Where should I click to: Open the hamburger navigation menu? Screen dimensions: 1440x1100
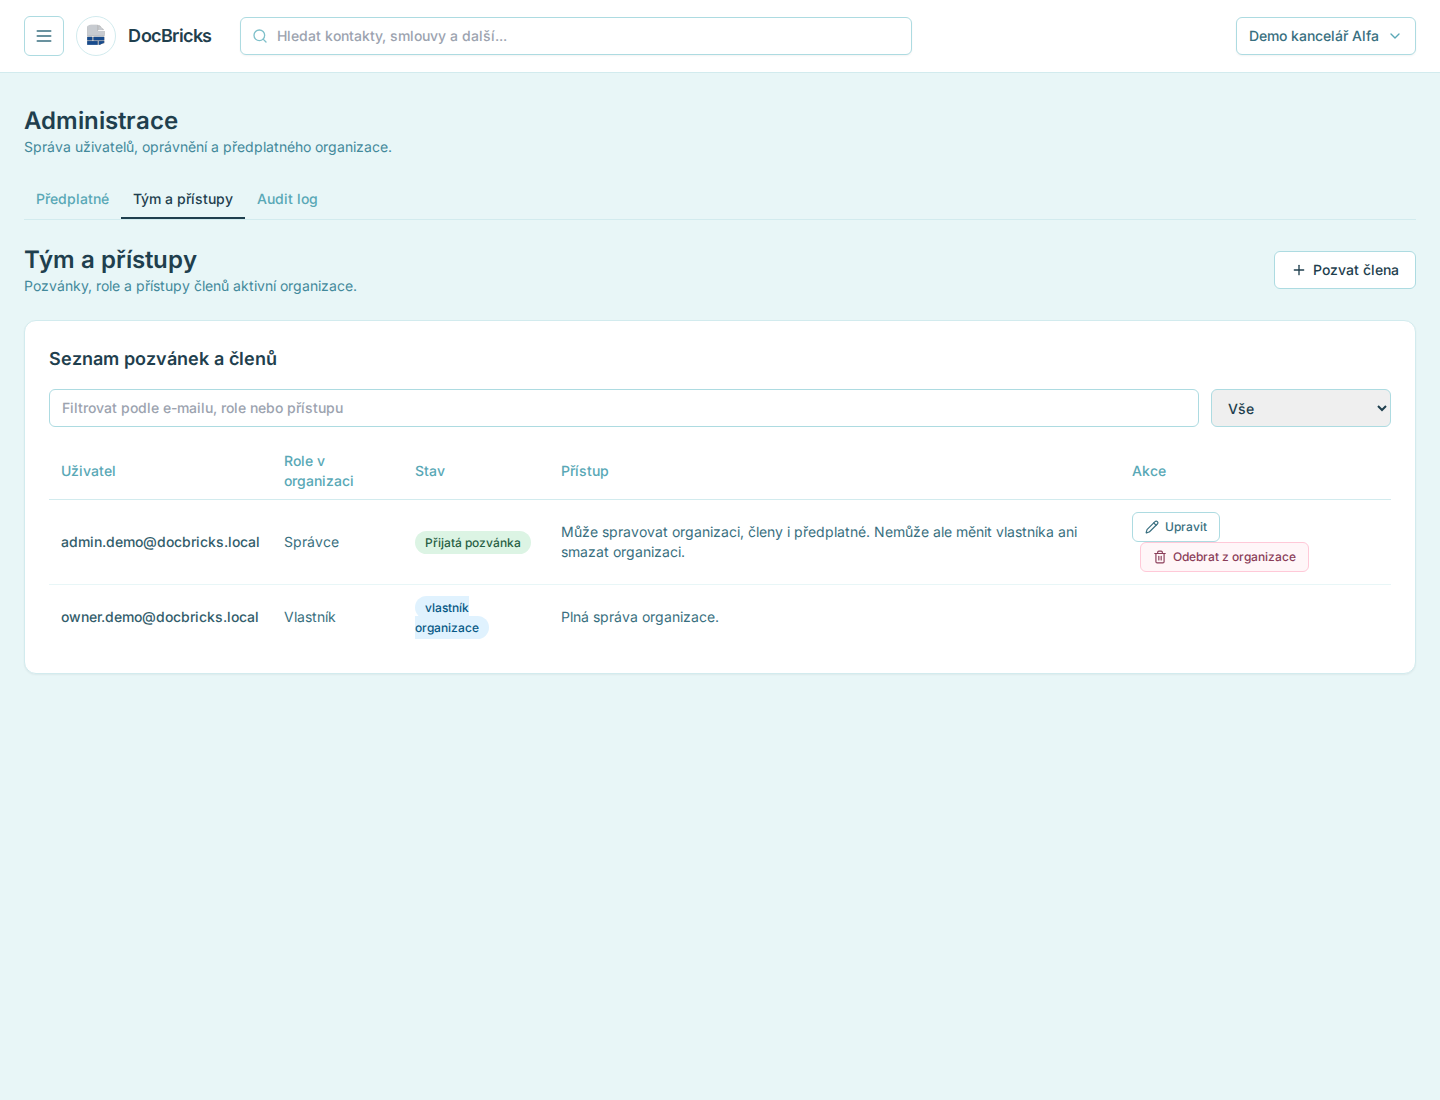pos(44,36)
